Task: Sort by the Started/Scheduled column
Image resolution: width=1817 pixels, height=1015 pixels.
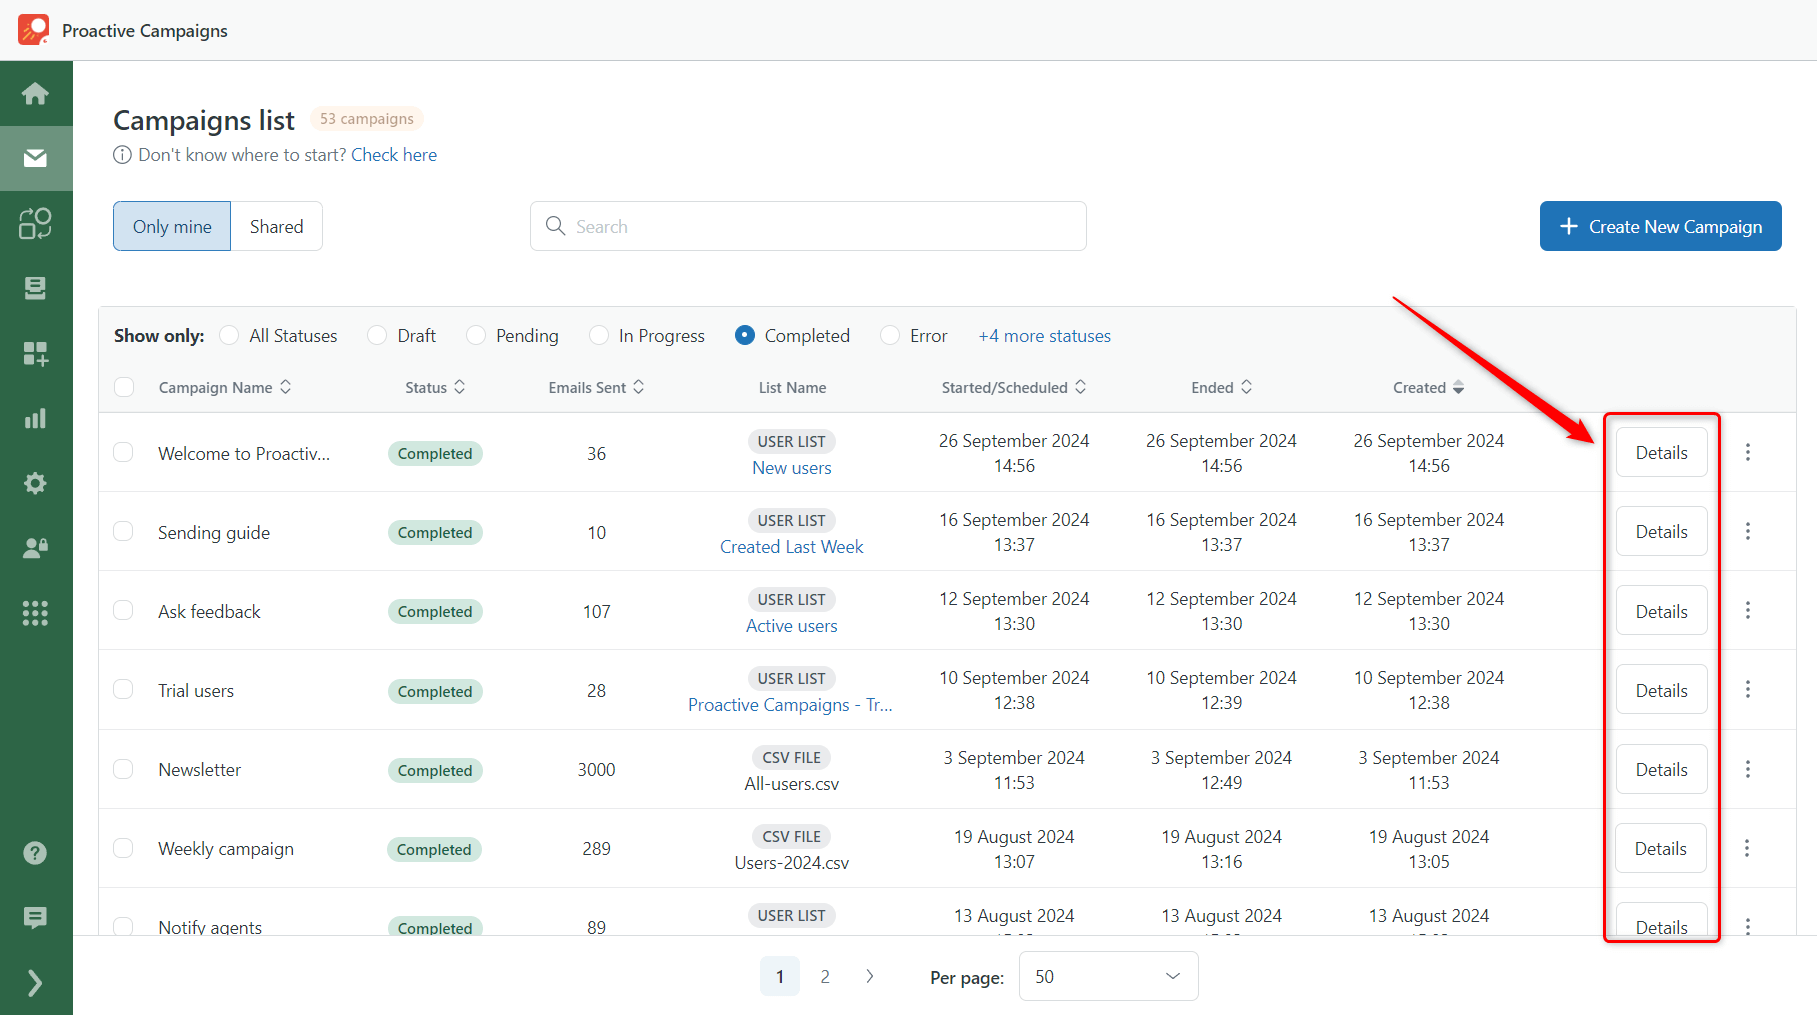Action: pos(1014,387)
